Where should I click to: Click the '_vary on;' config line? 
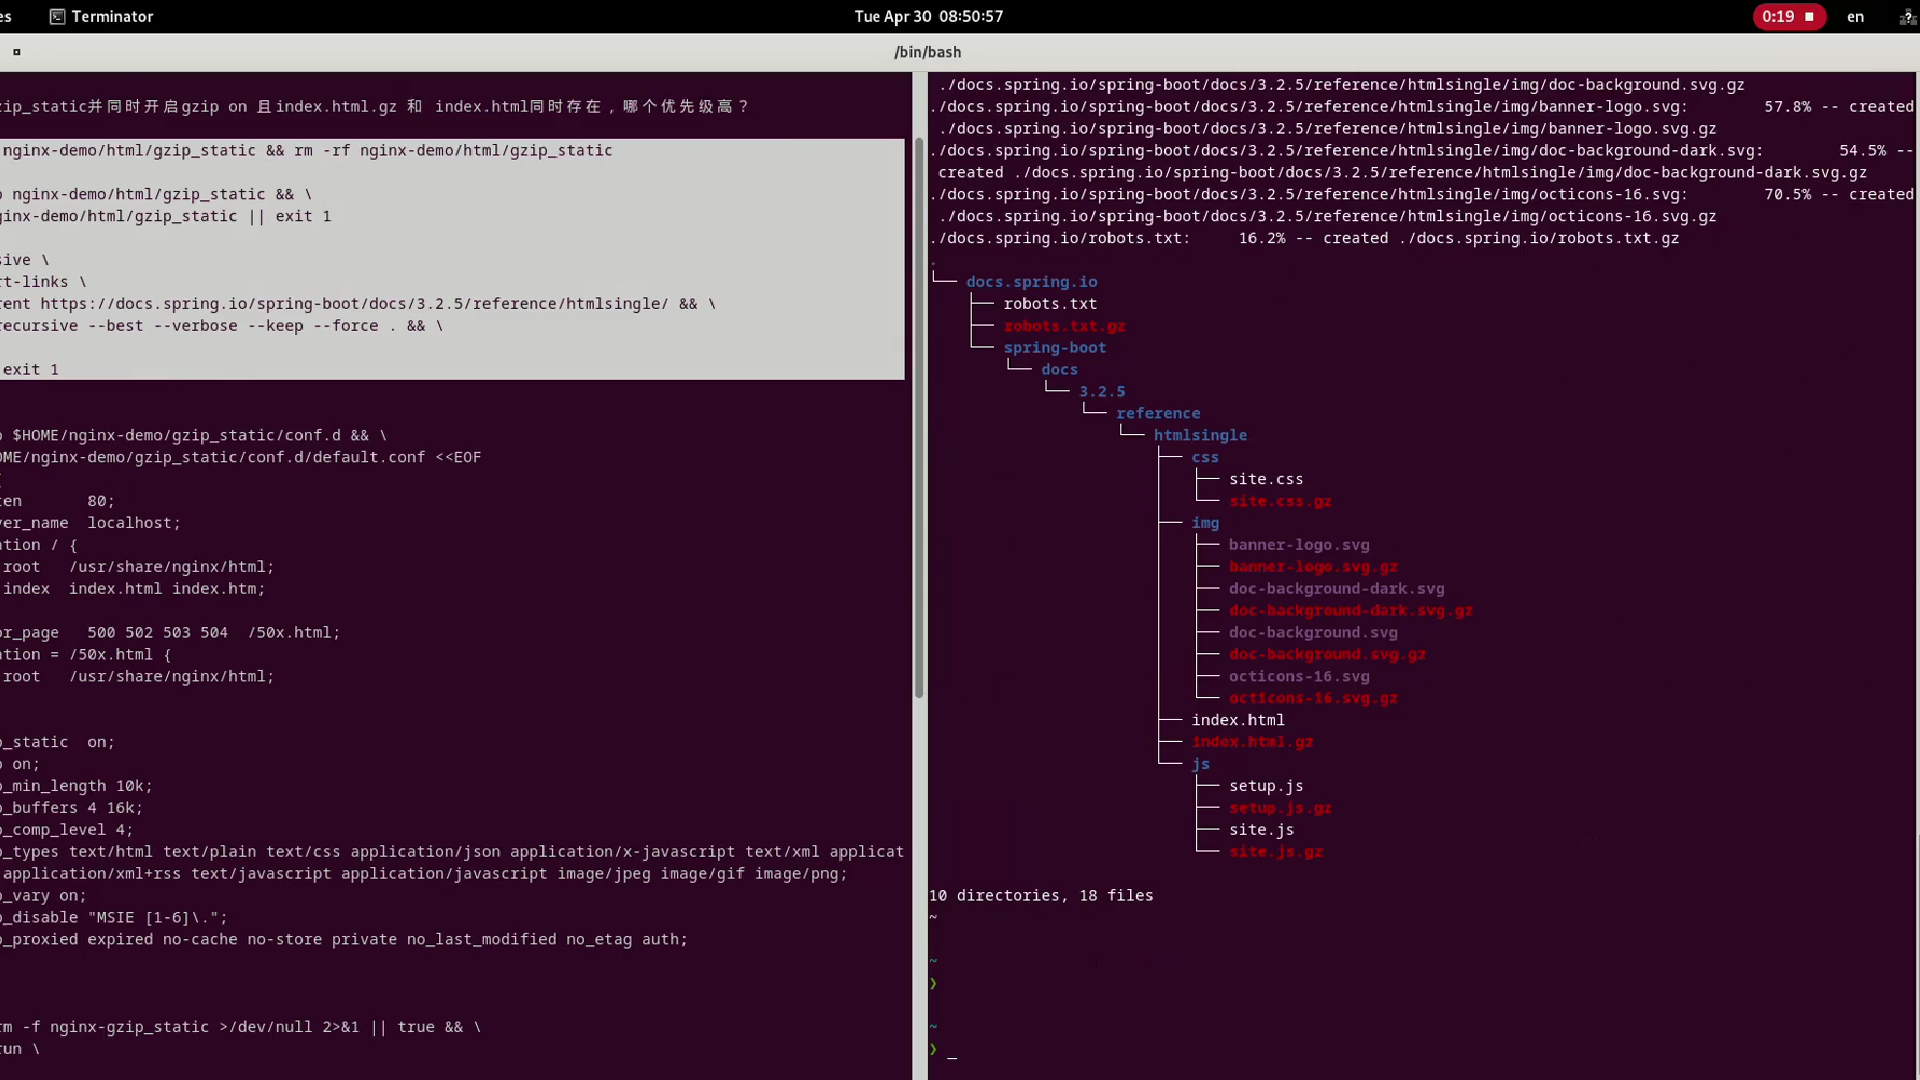click(43, 896)
